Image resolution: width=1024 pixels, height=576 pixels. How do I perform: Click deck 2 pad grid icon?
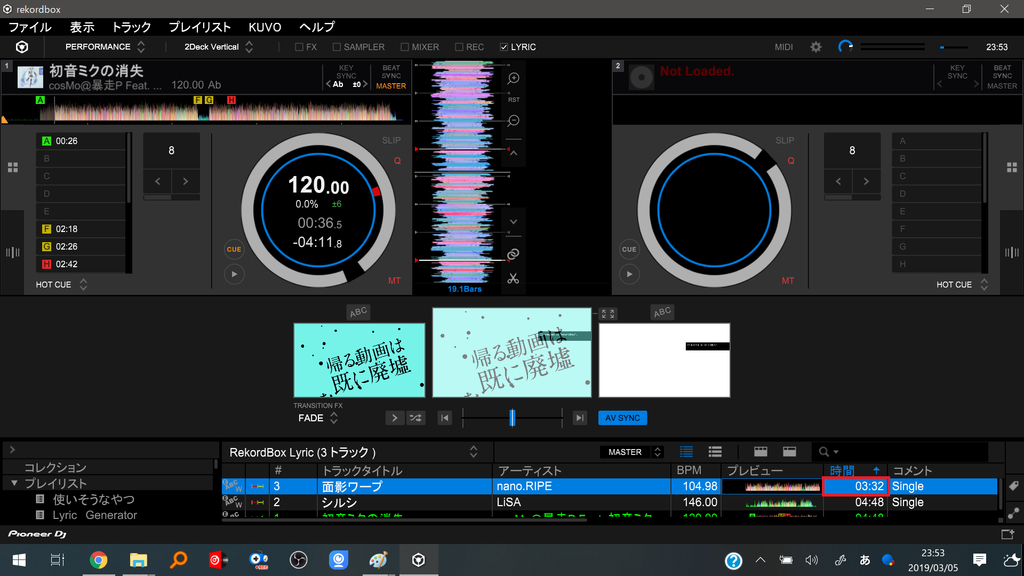[x=1012, y=168]
